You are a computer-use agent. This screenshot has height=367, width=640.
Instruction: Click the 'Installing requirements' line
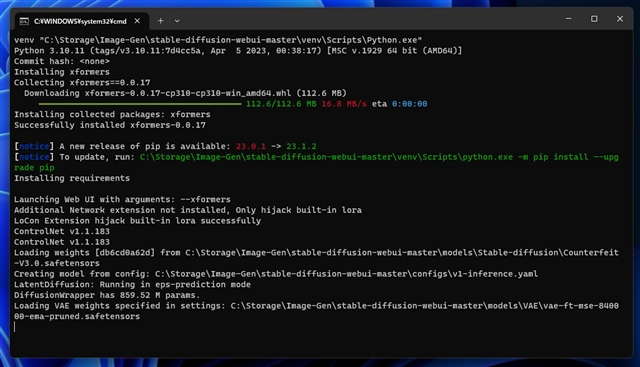pyautogui.click(x=72, y=178)
